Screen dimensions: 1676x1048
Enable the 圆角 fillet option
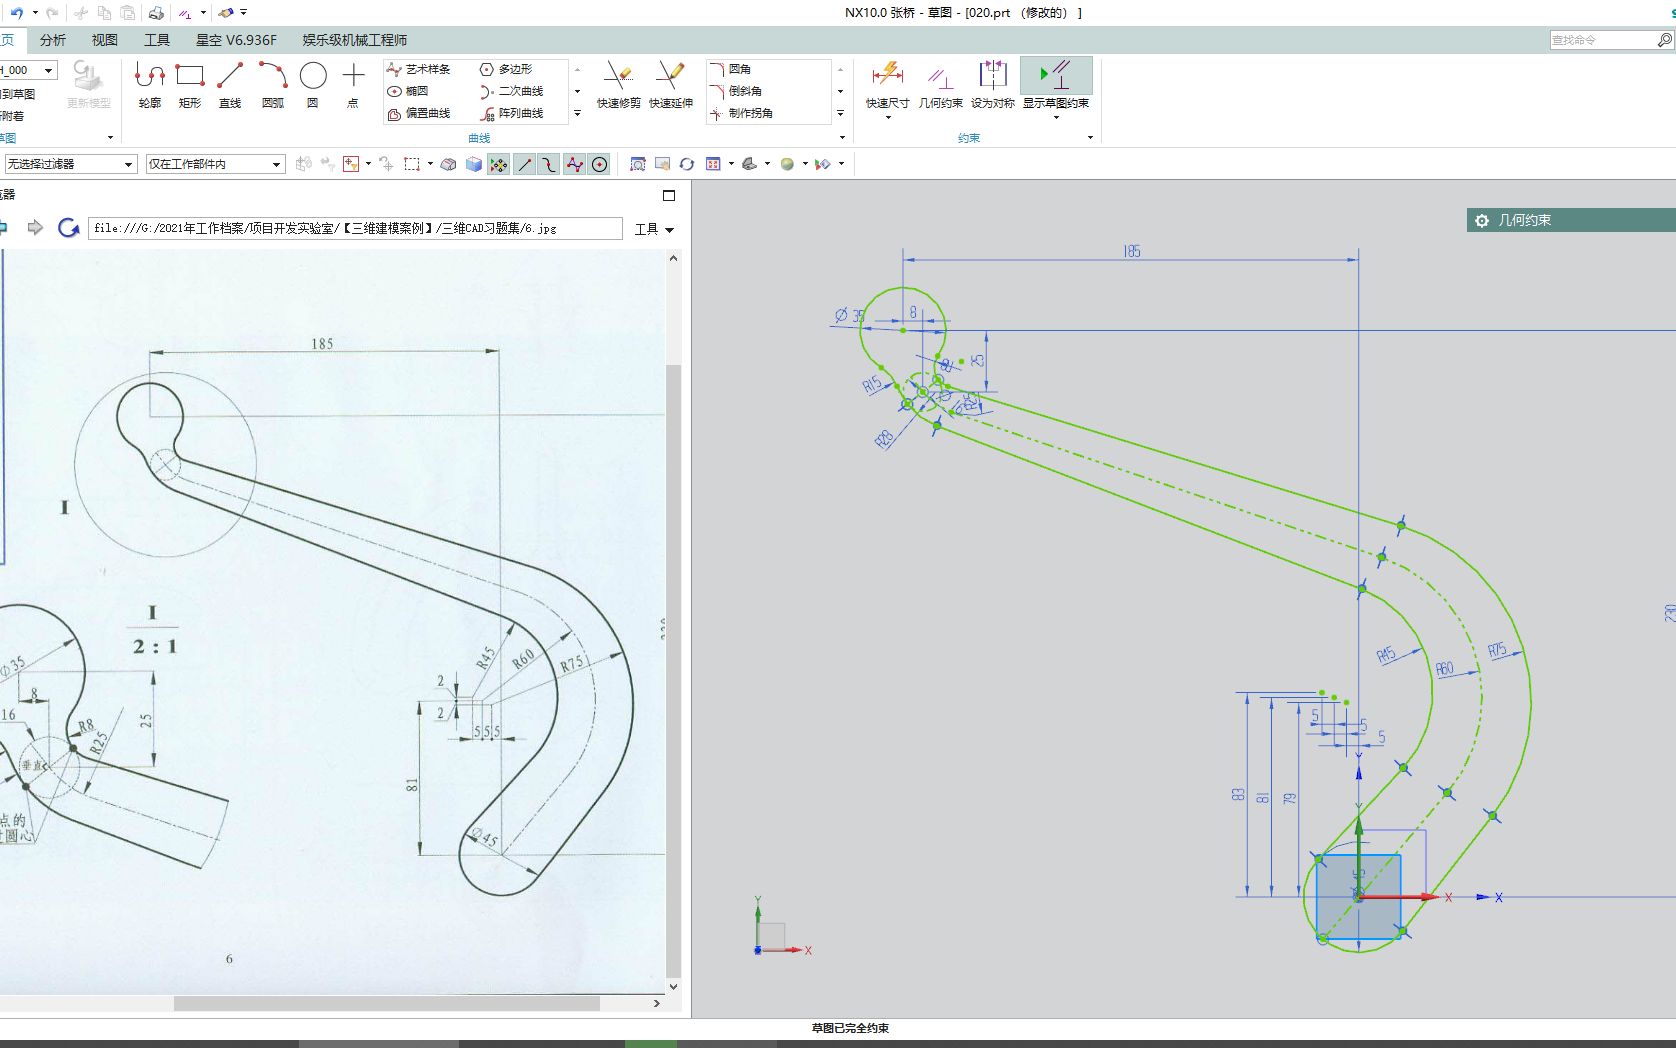click(737, 69)
